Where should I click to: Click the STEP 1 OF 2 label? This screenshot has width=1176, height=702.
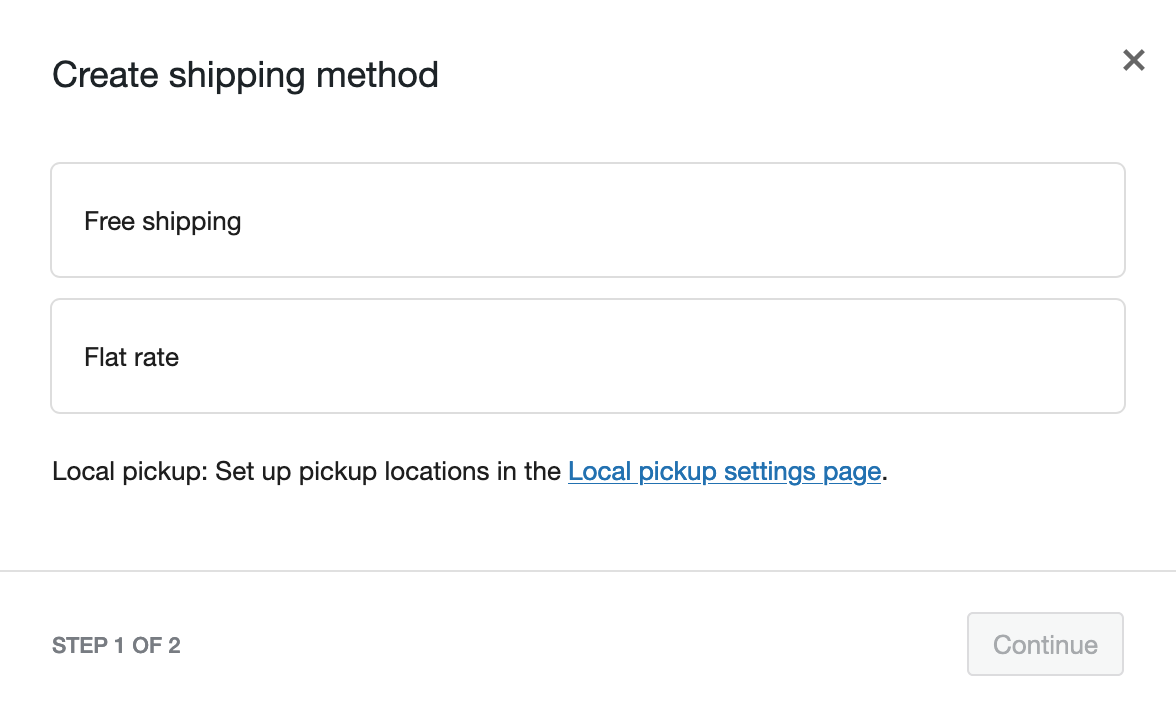pyautogui.click(x=116, y=645)
